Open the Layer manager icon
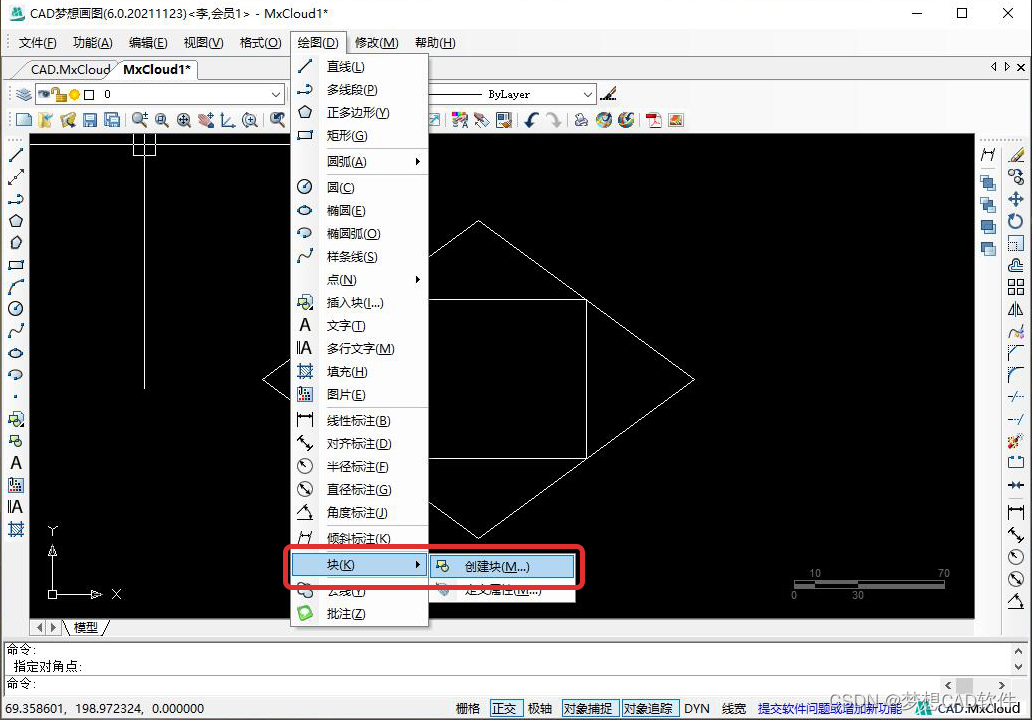The width and height of the screenshot is (1032, 720). pyautogui.click(x=24, y=94)
